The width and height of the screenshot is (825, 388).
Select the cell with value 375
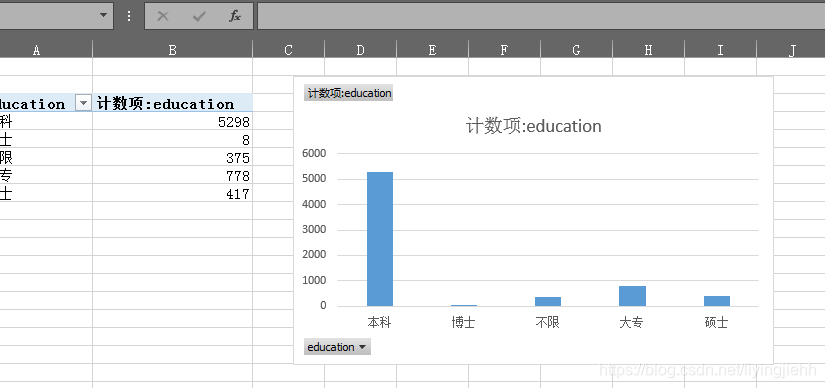[173, 157]
